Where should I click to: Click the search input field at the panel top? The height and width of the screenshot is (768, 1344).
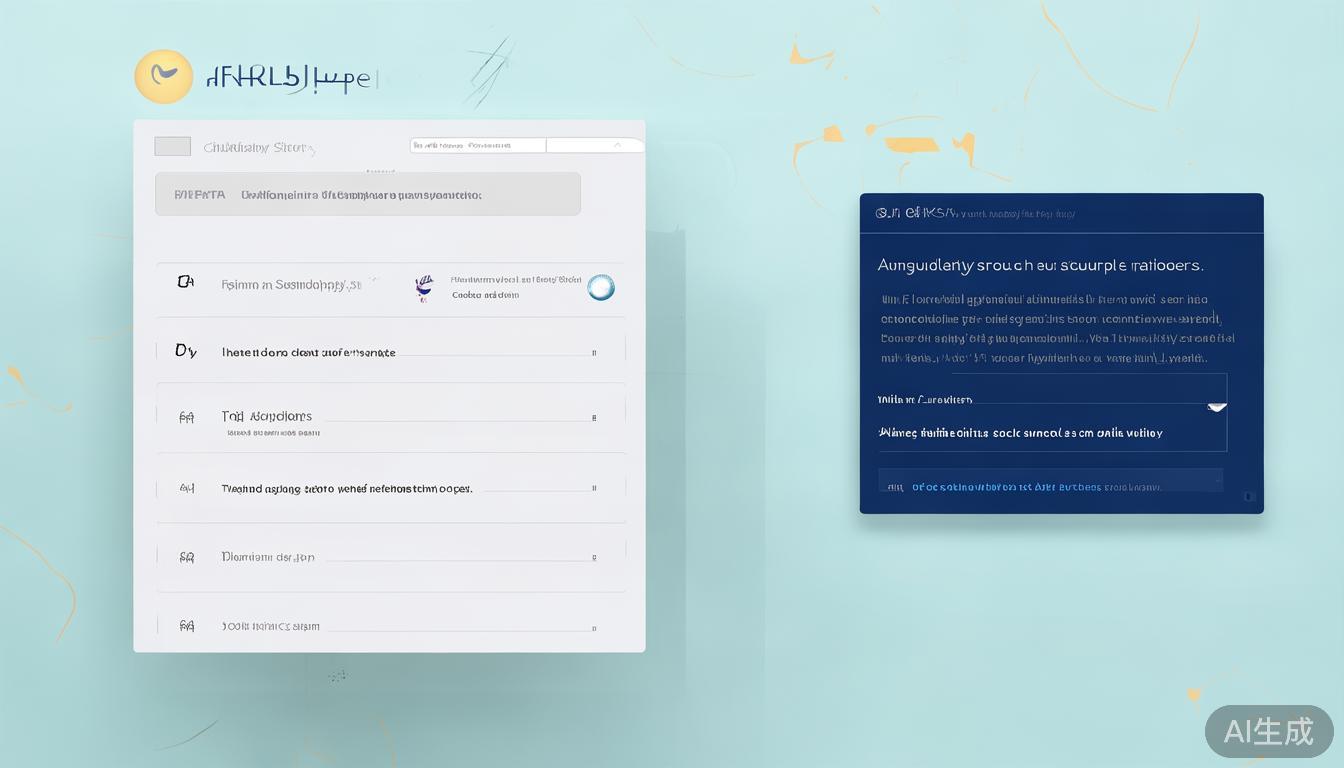click(x=477, y=145)
